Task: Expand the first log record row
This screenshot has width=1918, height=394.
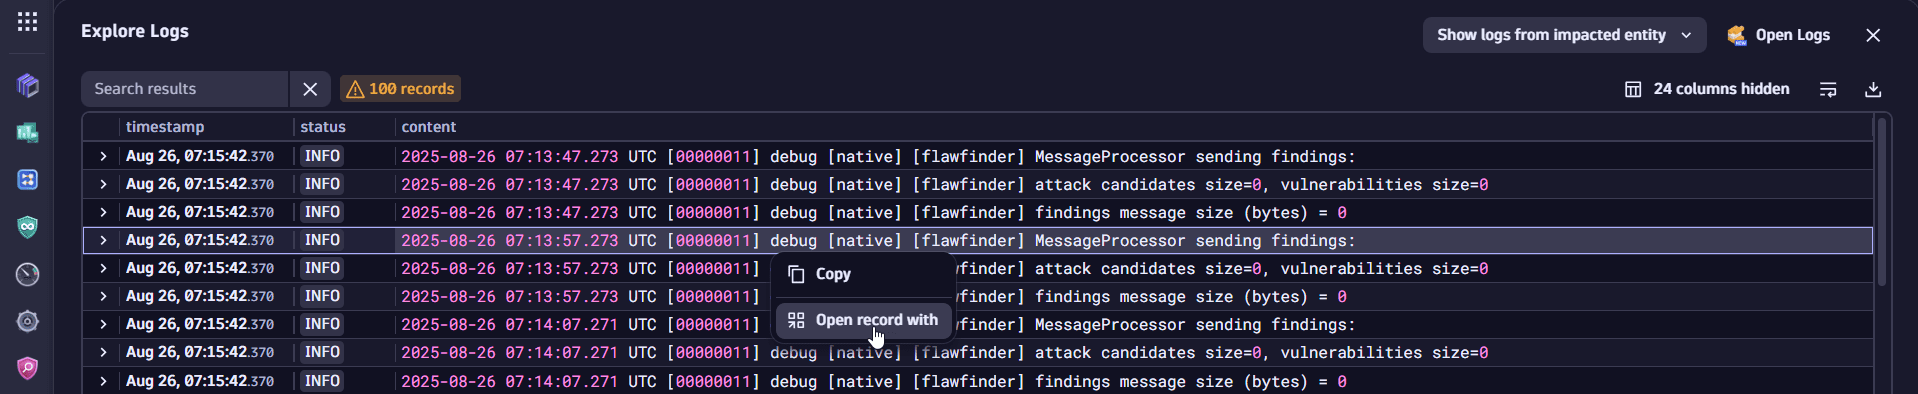Action: [x=102, y=156]
